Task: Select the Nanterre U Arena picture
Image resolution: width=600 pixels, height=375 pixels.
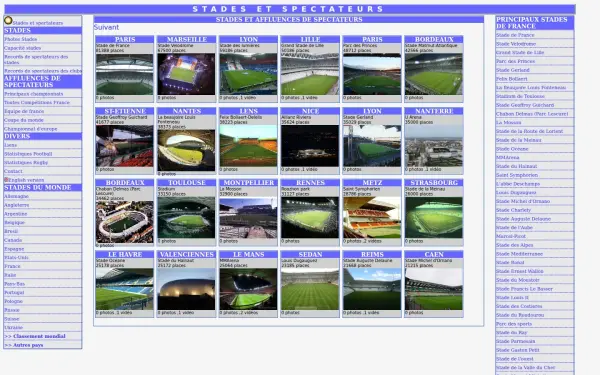Action: [434, 146]
